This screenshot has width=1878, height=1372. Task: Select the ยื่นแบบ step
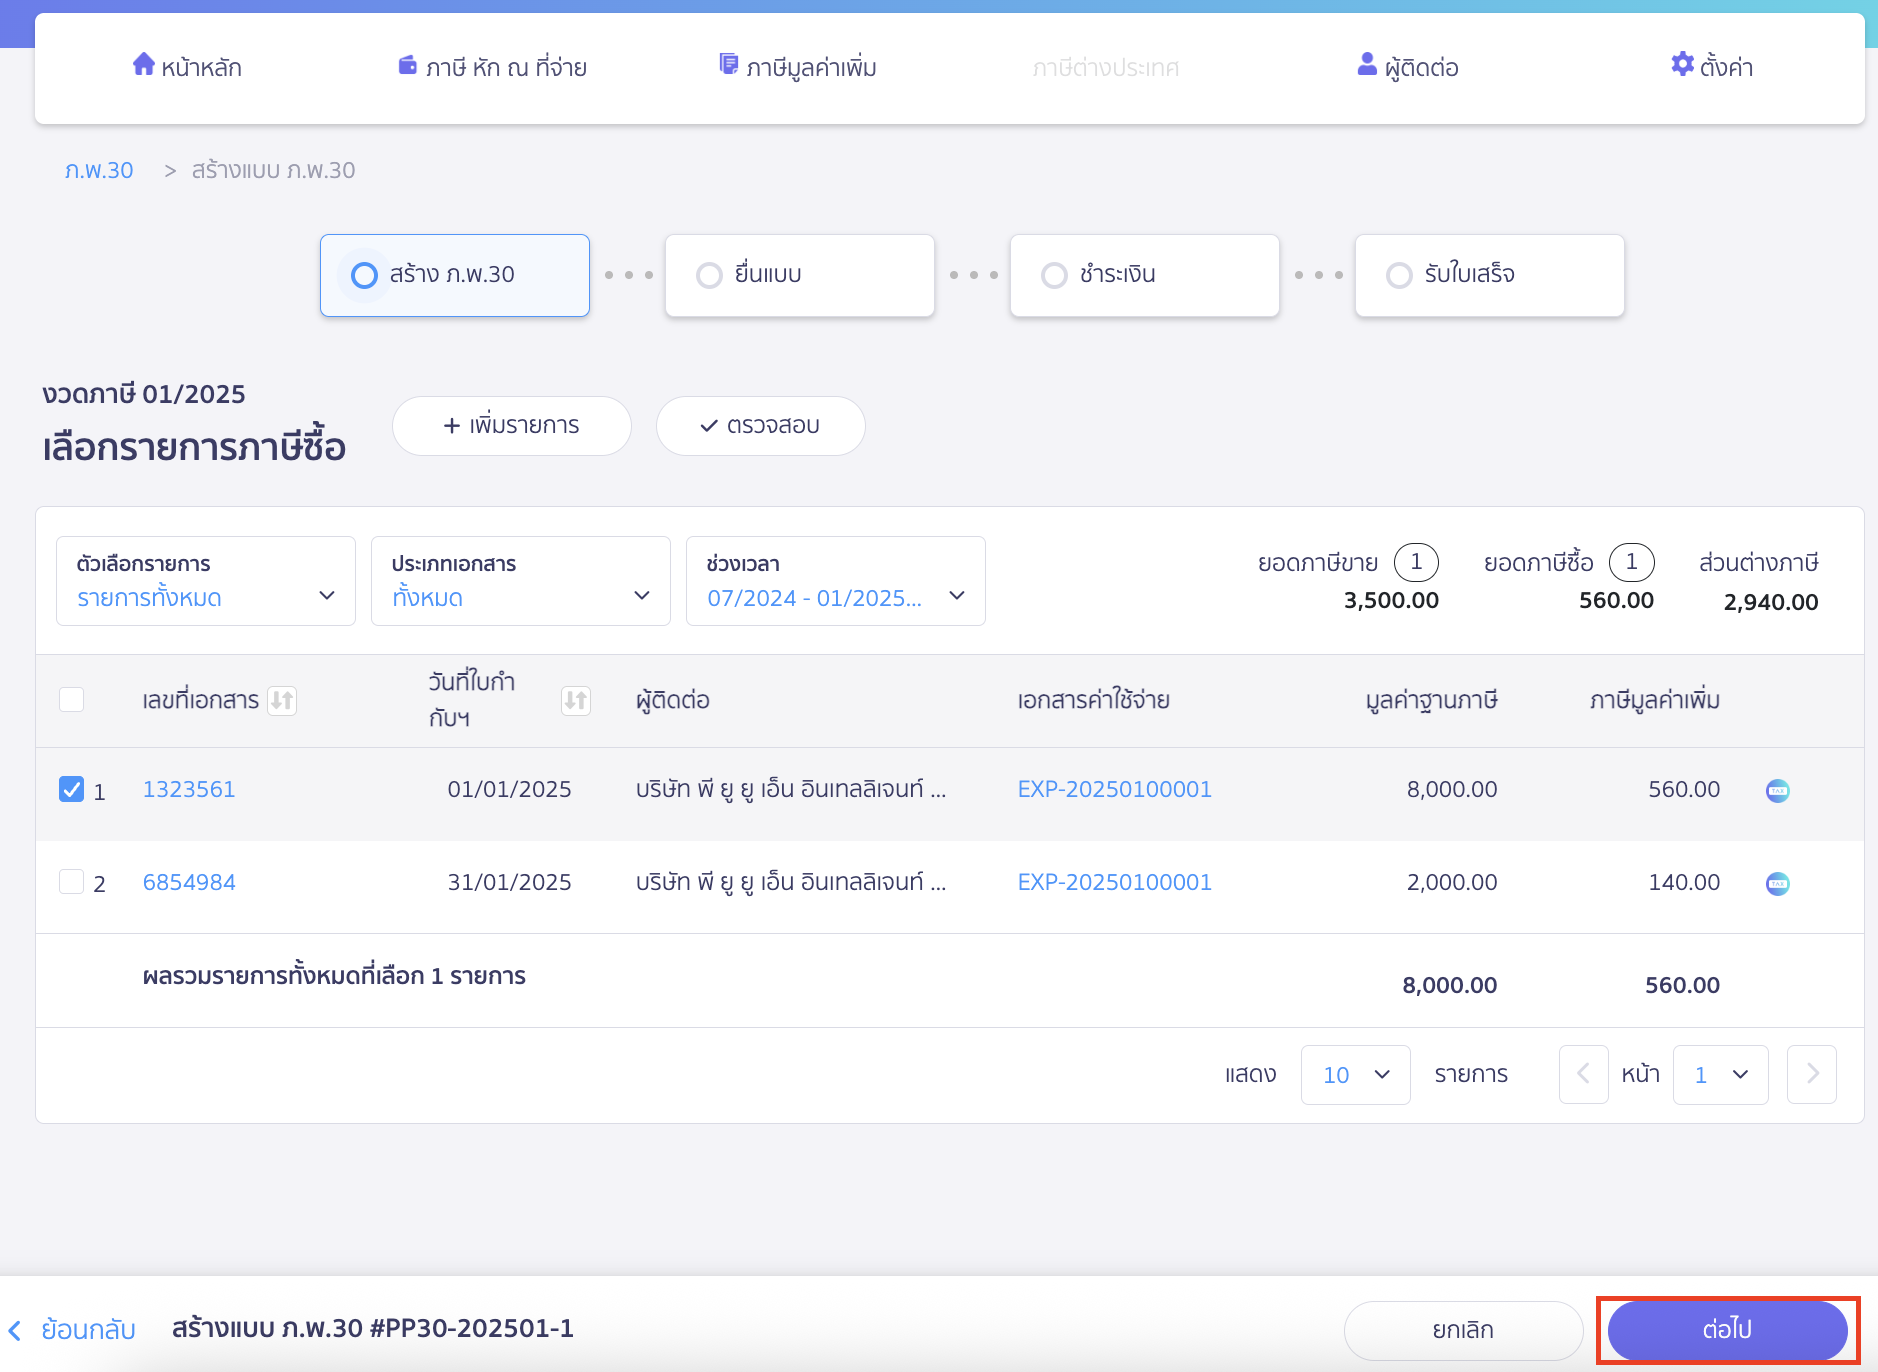pyautogui.click(x=799, y=276)
